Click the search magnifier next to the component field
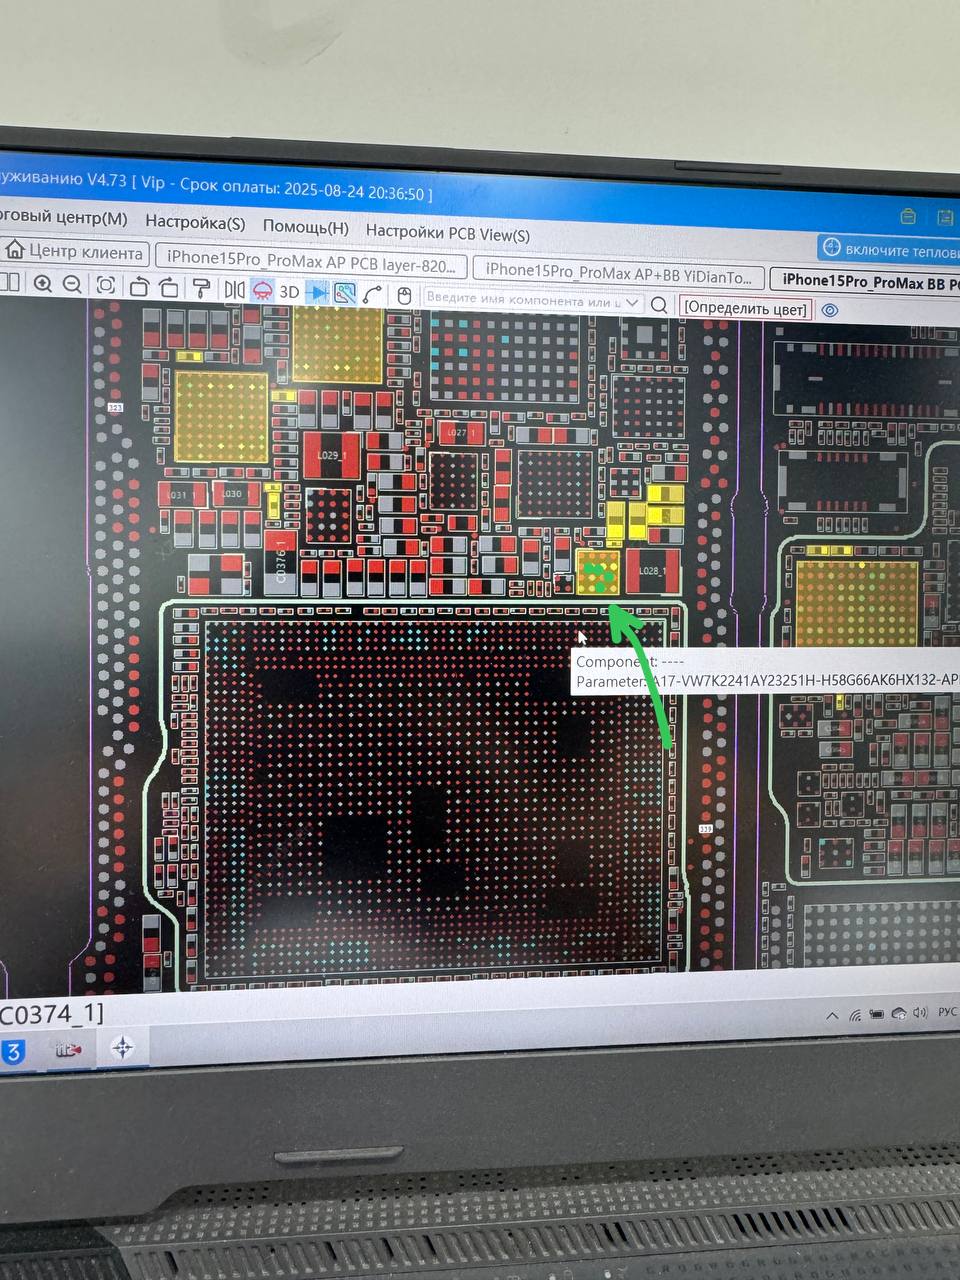Image resolution: width=960 pixels, height=1280 pixels. pos(659,305)
